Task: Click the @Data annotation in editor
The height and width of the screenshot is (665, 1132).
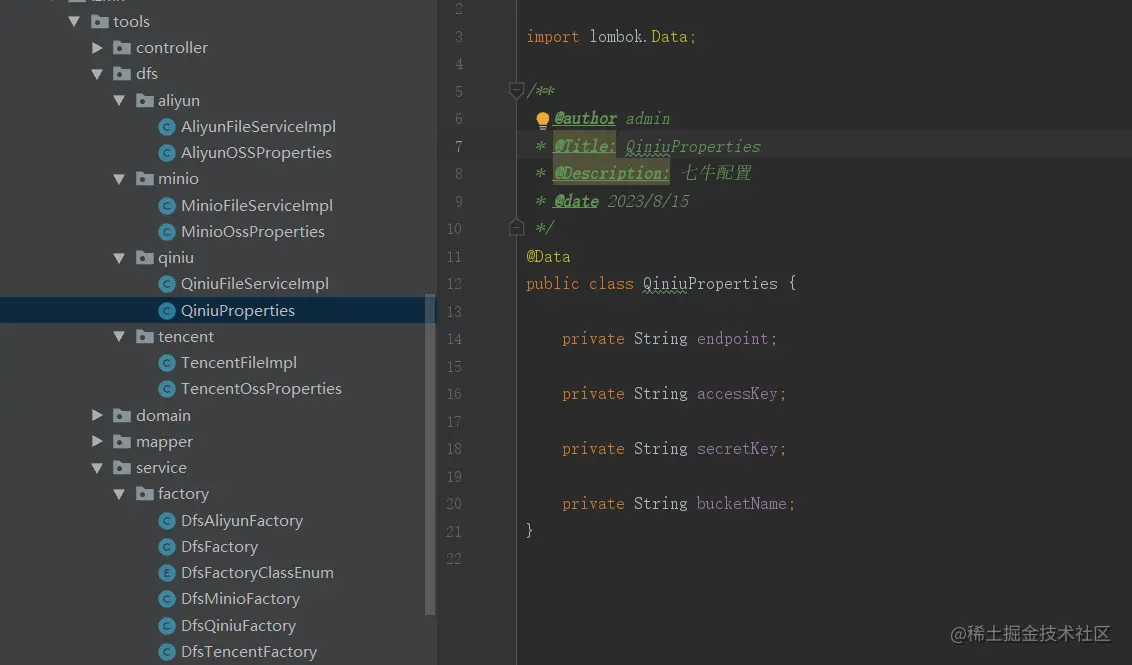Action: (548, 257)
